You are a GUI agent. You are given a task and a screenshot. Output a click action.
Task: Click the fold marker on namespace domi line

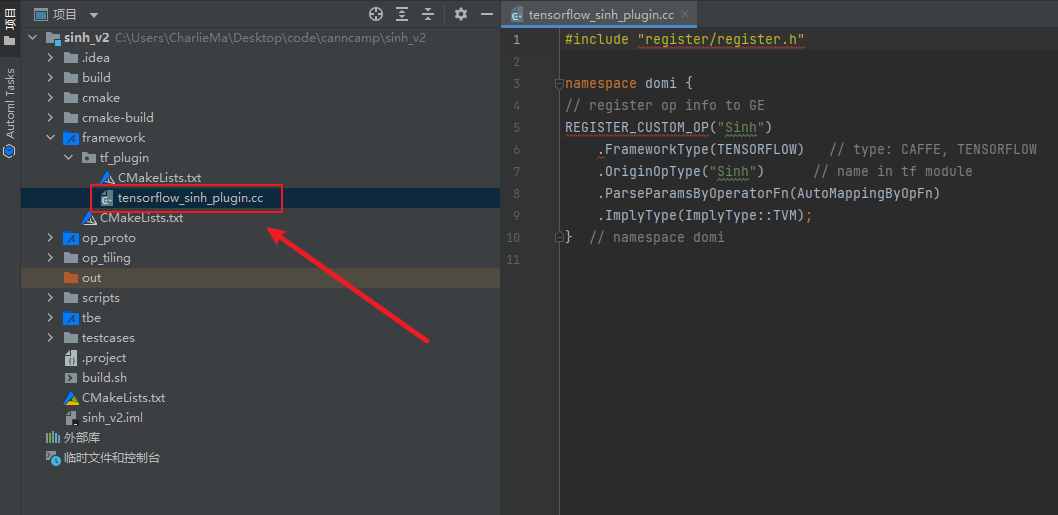(558, 84)
